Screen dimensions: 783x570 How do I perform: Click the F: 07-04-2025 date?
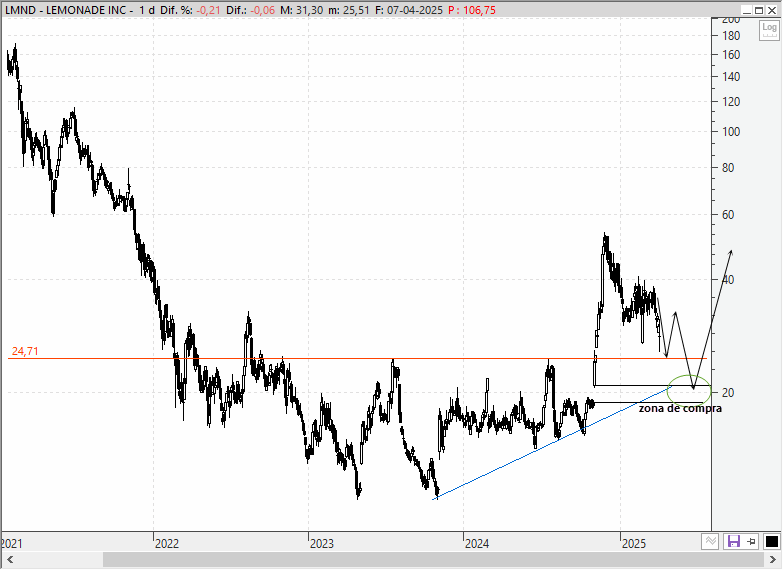tap(408, 10)
